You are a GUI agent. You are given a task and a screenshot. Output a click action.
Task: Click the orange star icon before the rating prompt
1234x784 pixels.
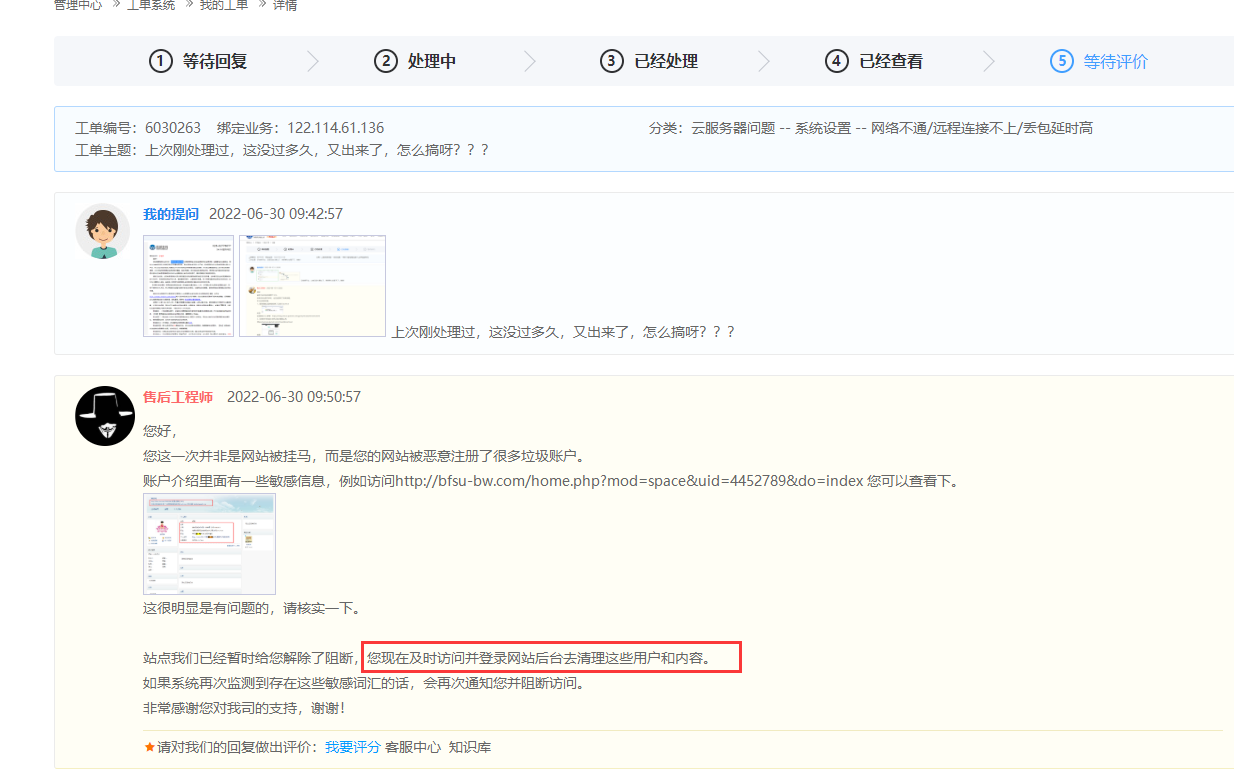(x=150, y=747)
